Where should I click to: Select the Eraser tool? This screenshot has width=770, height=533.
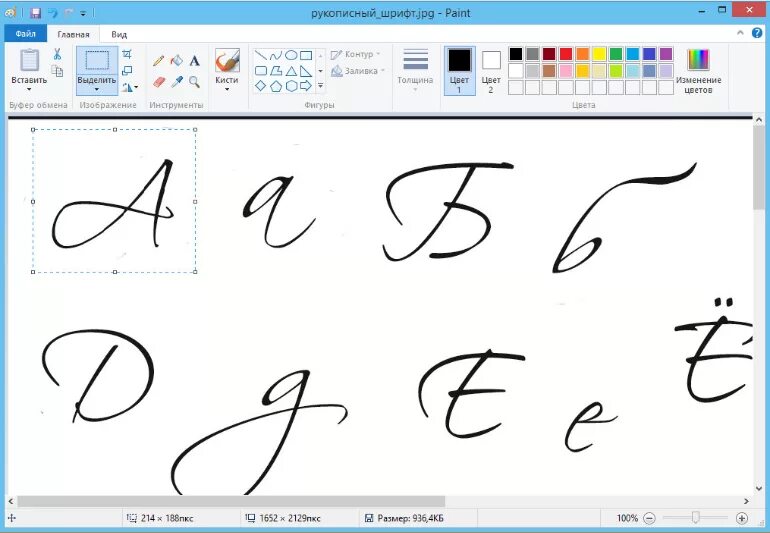pyautogui.click(x=158, y=82)
